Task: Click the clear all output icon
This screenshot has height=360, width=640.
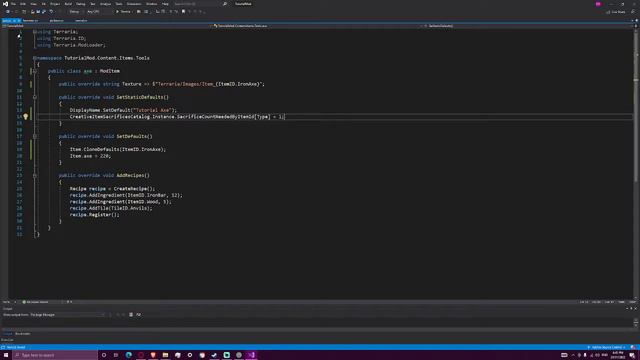Action: coord(131,315)
